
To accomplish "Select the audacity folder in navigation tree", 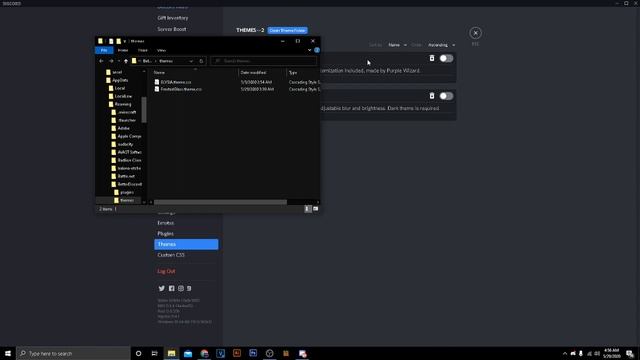I will click(x=122, y=144).
